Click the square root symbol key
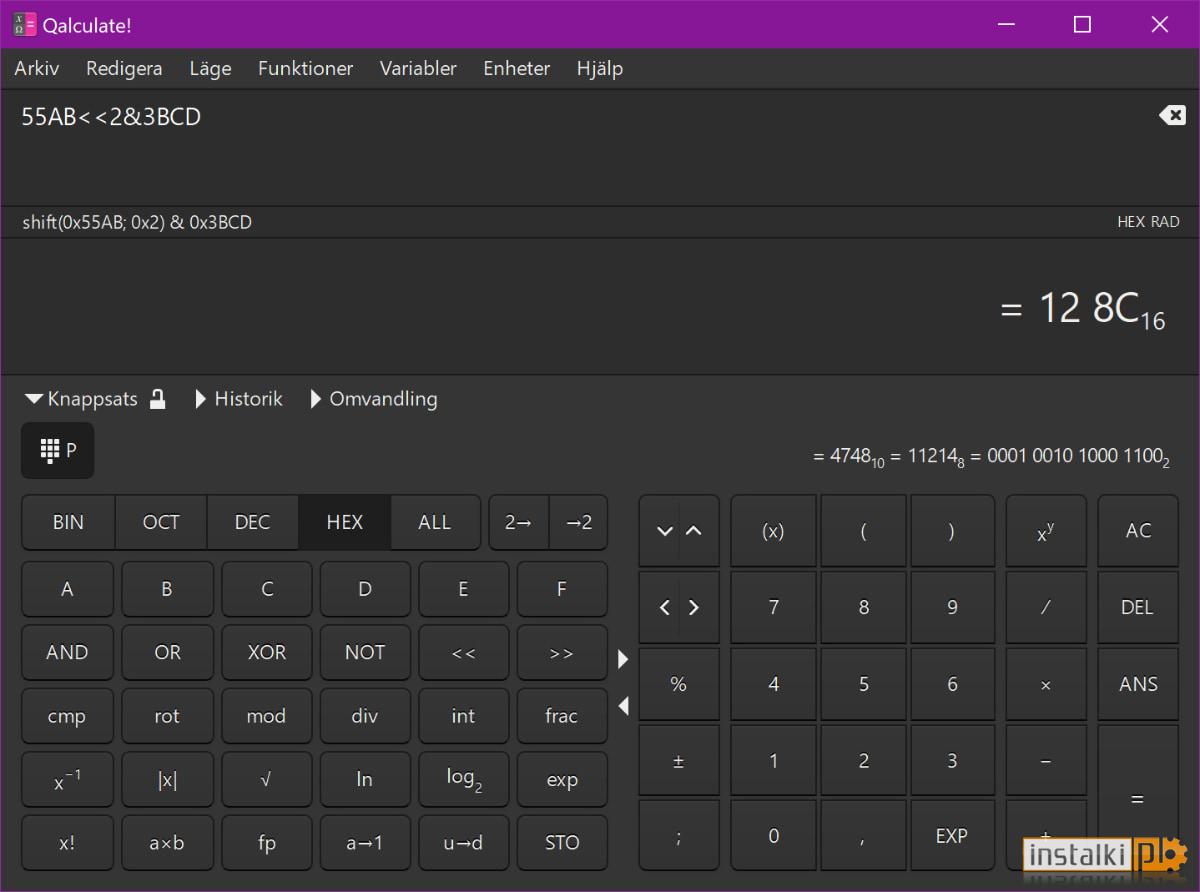The height and width of the screenshot is (892, 1200). [266, 780]
